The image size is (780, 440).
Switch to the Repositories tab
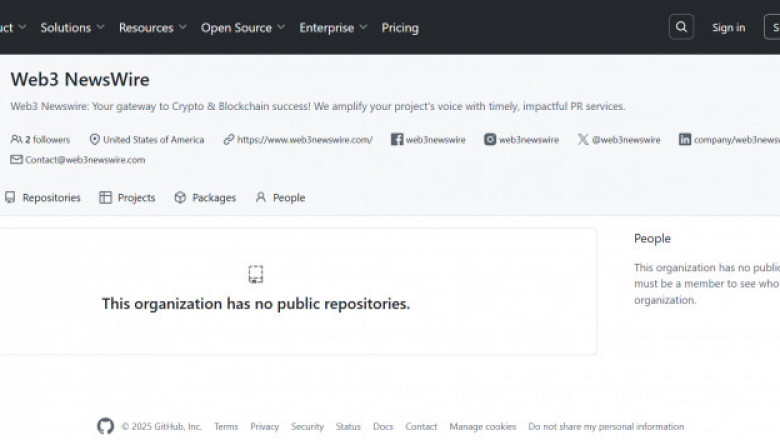43,197
